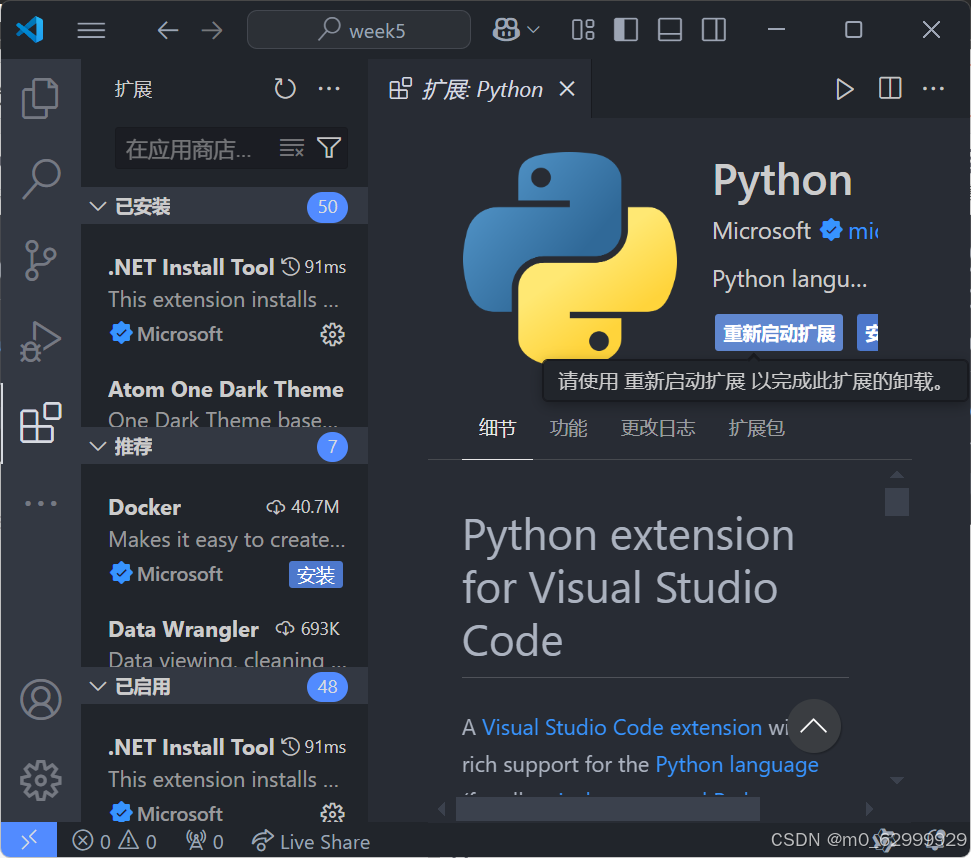Image resolution: width=971 pixels, height=858 pixels.
Task: Open the problems errors and warnings indicator
Action: tap(115, 841)
